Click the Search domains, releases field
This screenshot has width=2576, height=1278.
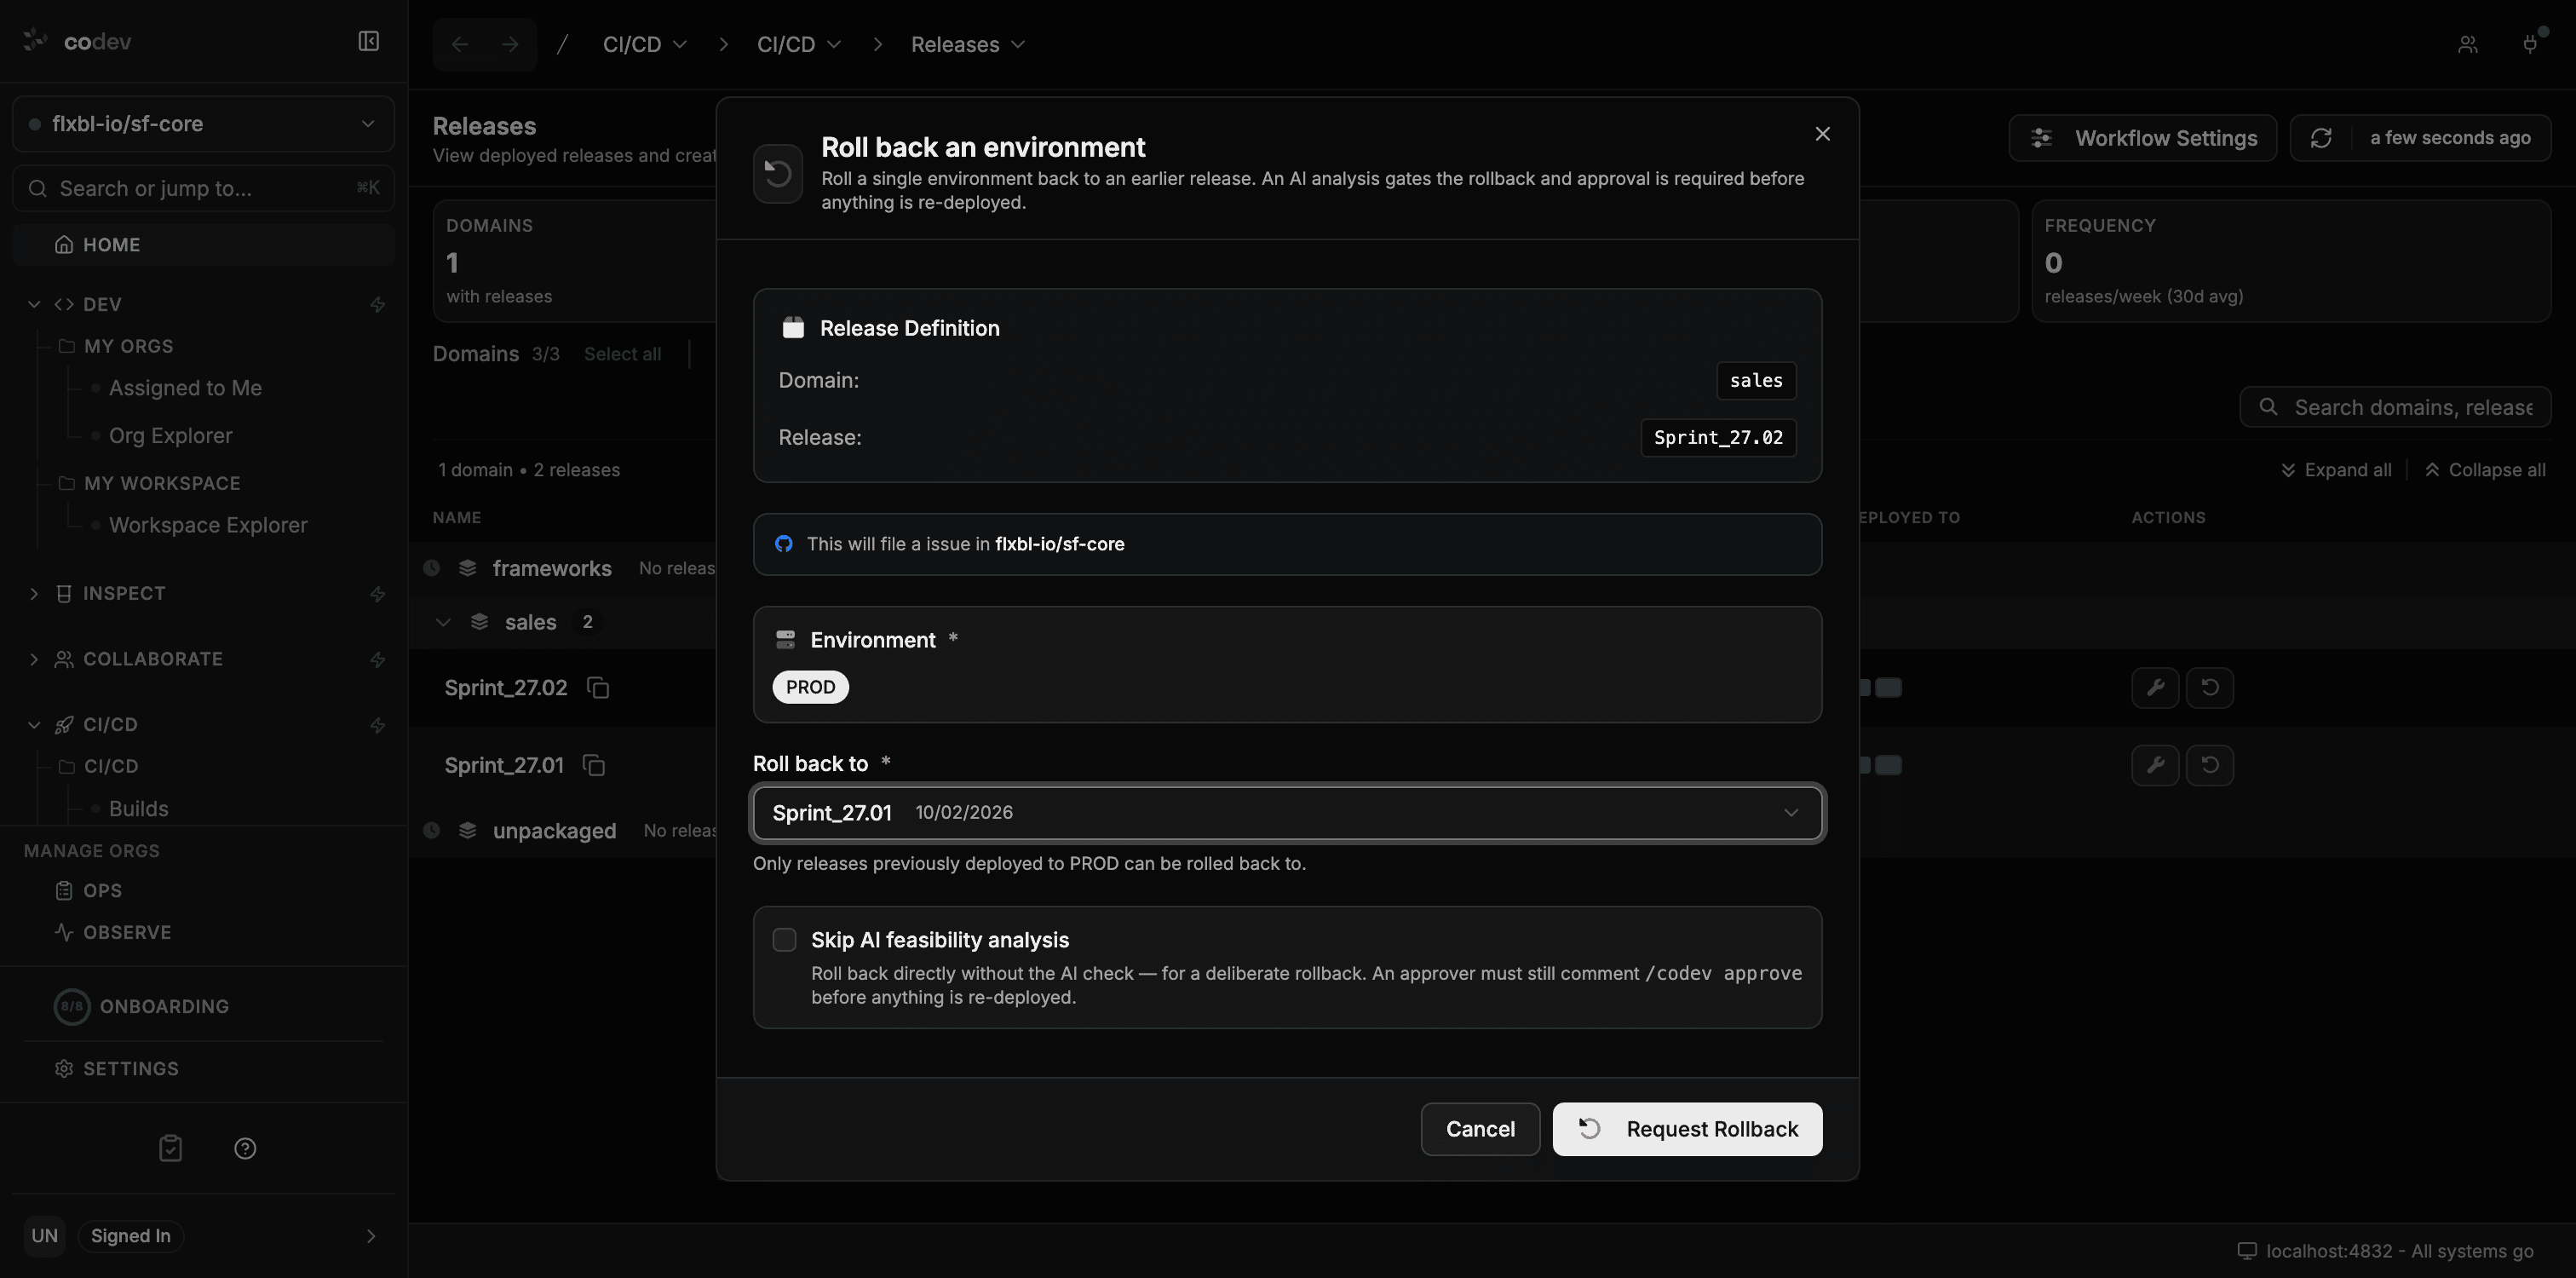pos(2395,407)
